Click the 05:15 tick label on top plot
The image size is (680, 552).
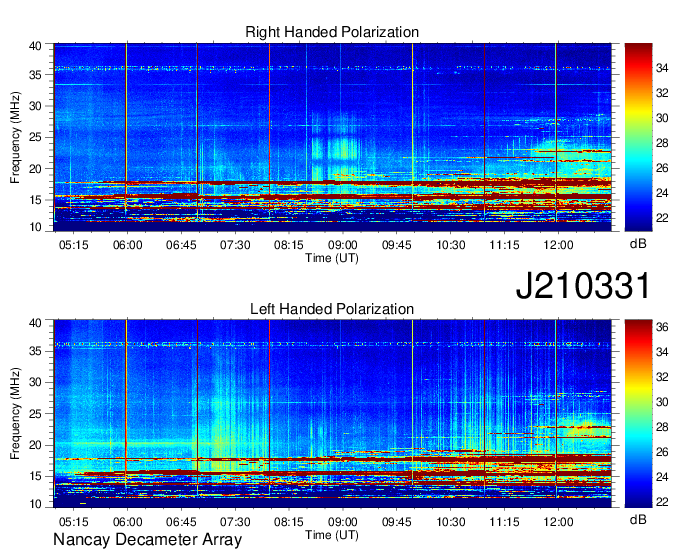click(73, 245)
